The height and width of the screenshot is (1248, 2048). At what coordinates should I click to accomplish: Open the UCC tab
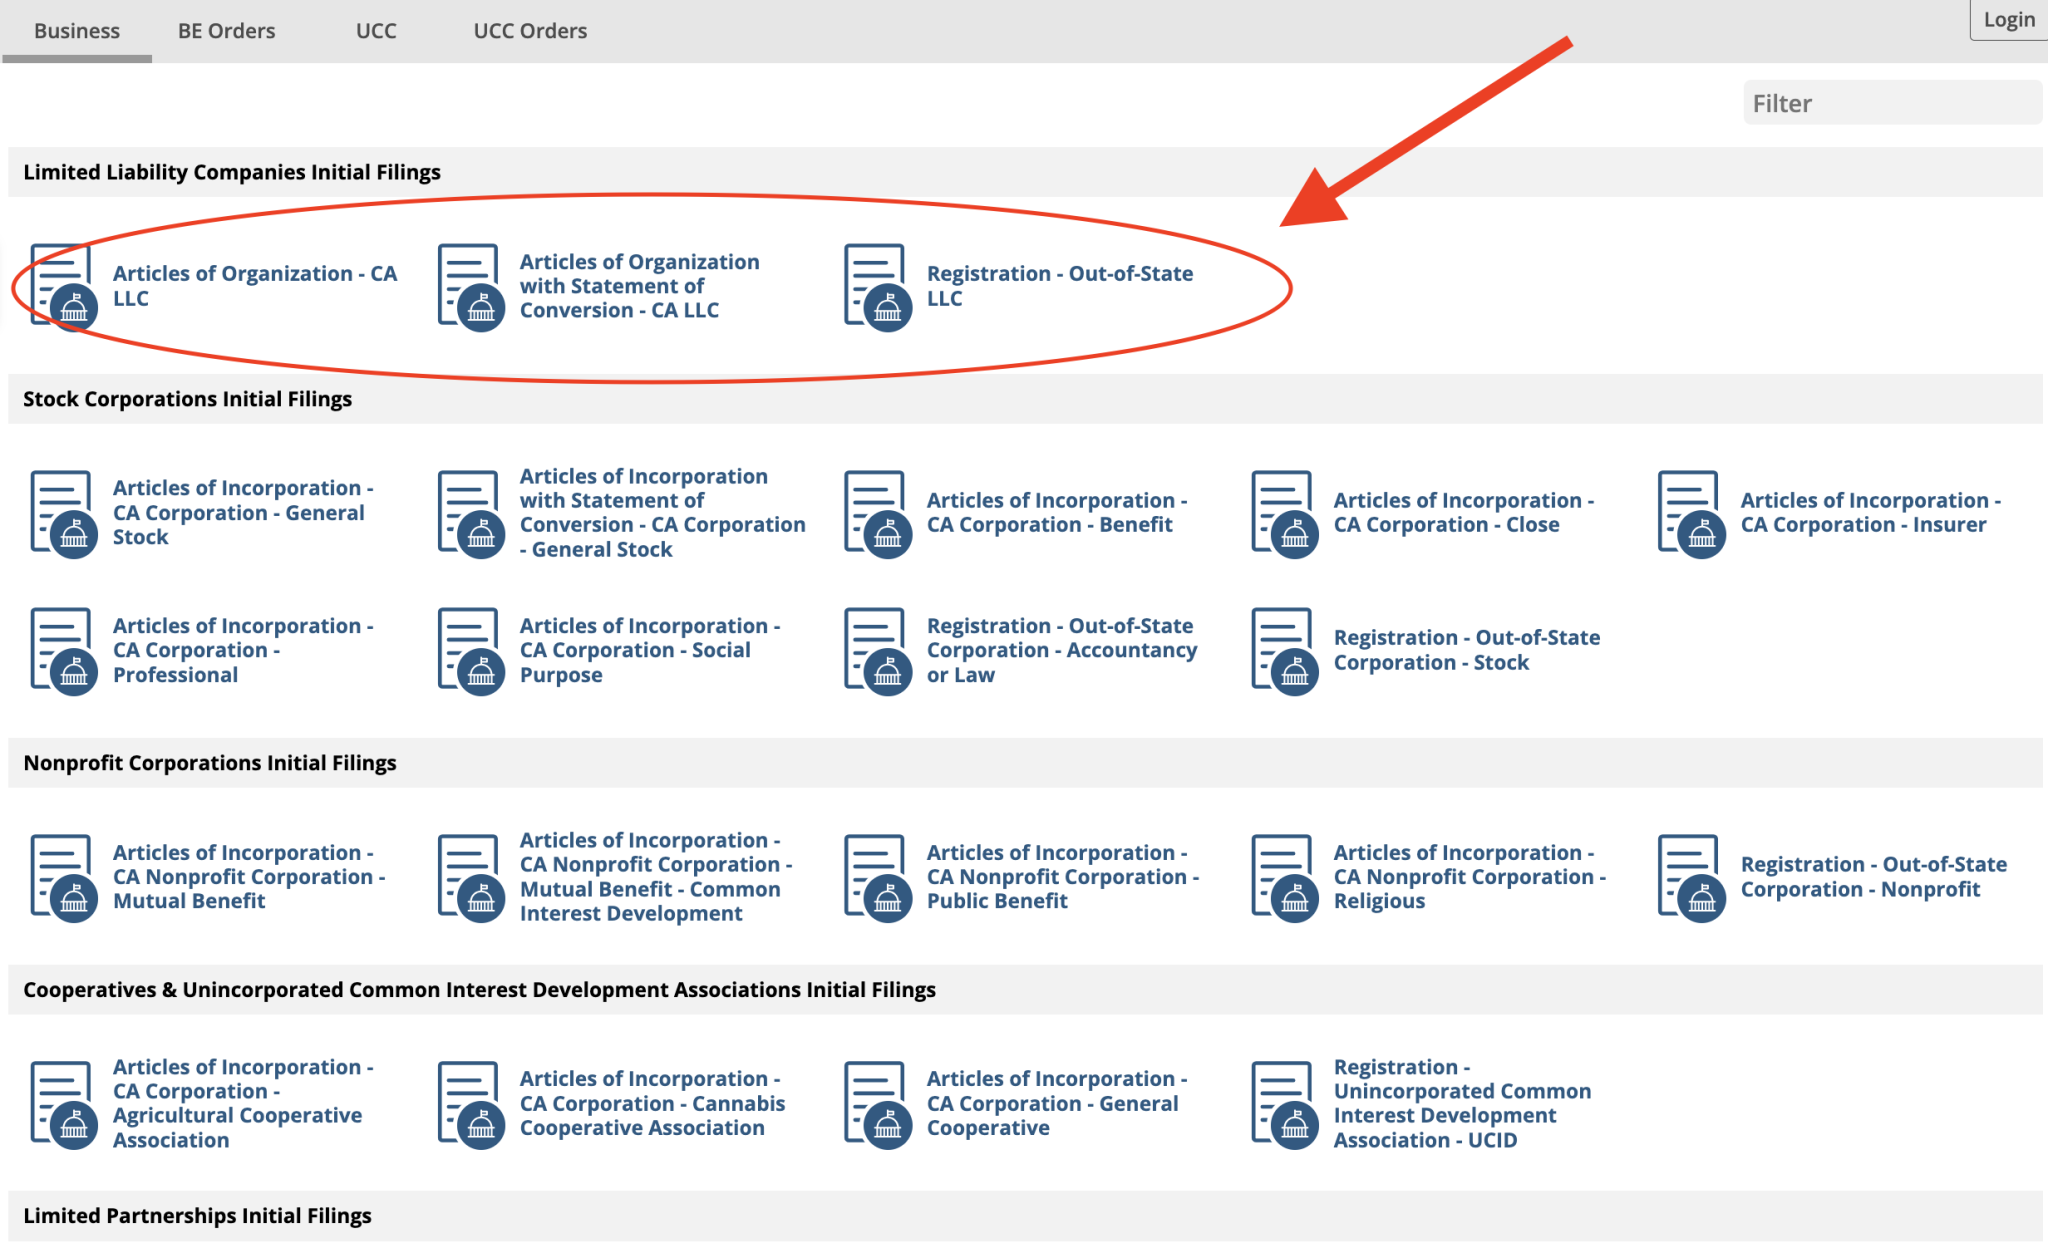pos(376,31)
